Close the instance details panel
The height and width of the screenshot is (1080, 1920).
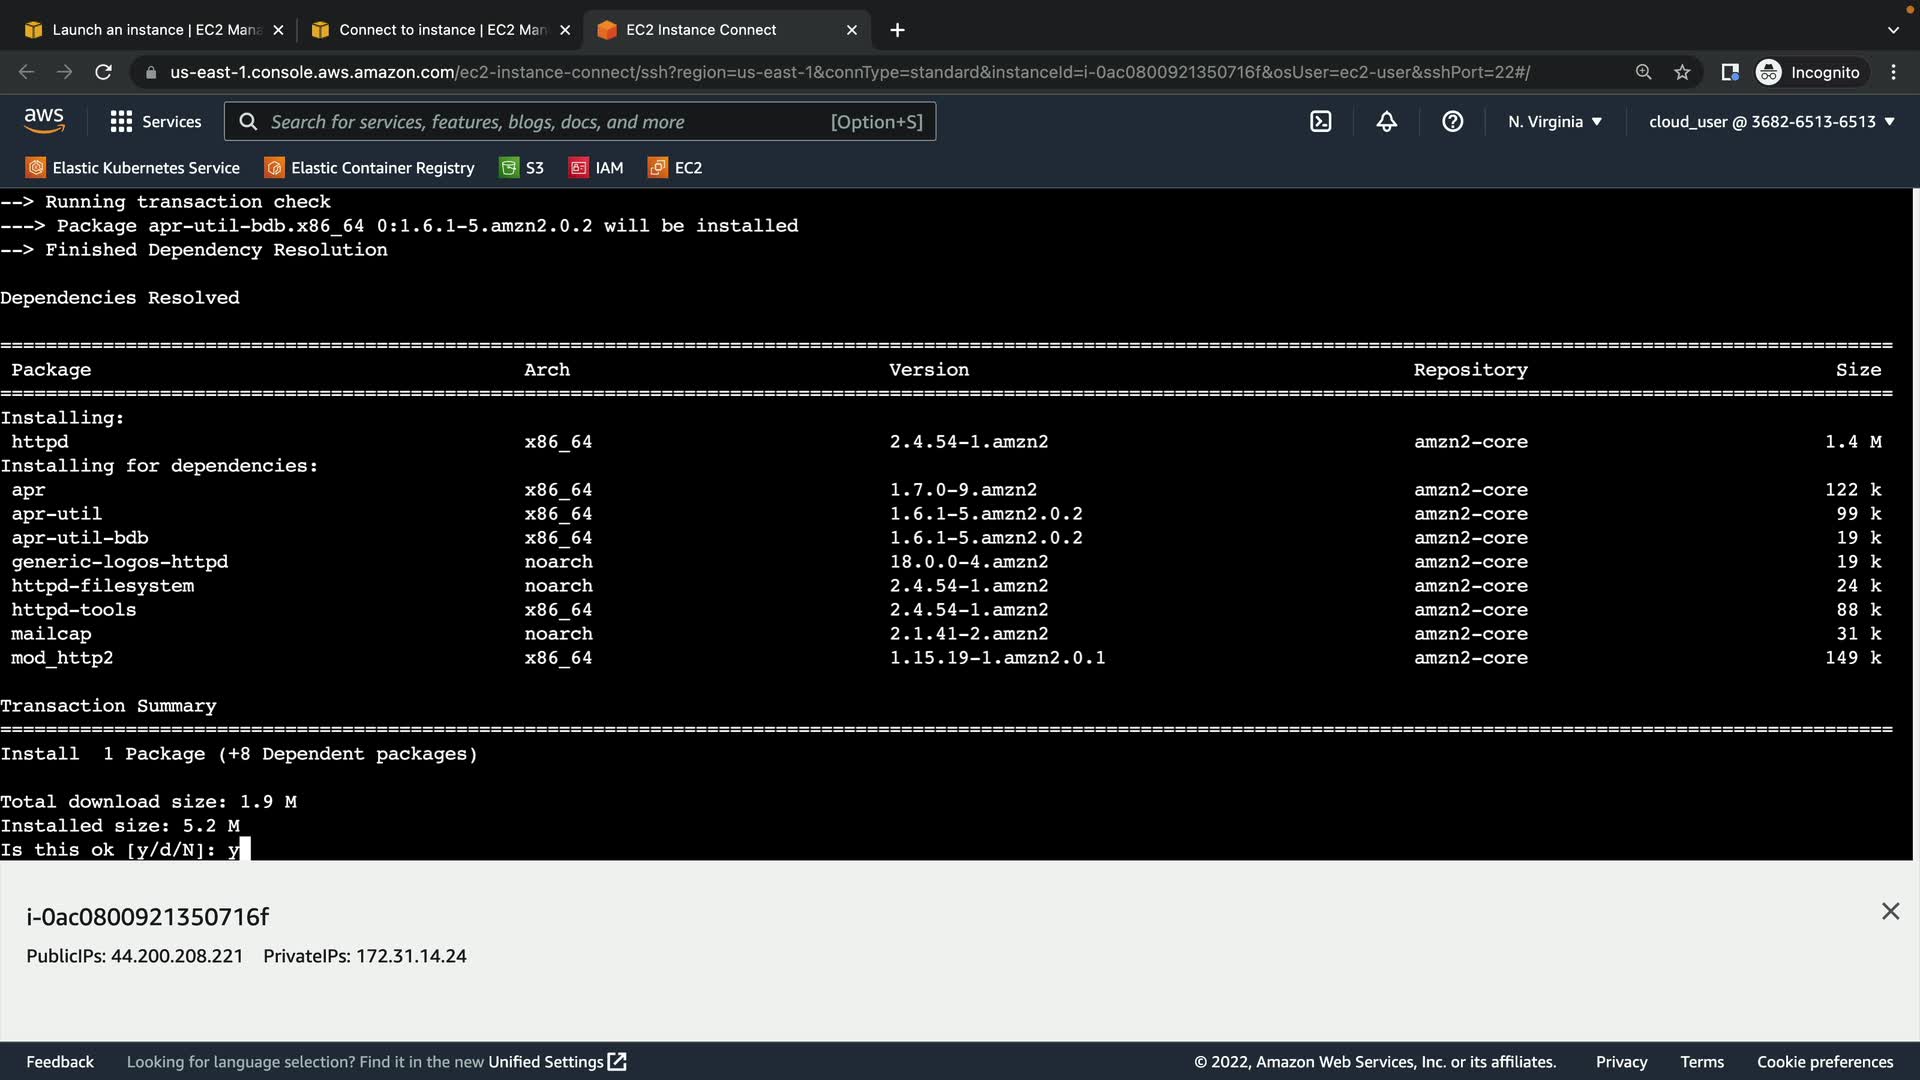tap(1890, 911)
